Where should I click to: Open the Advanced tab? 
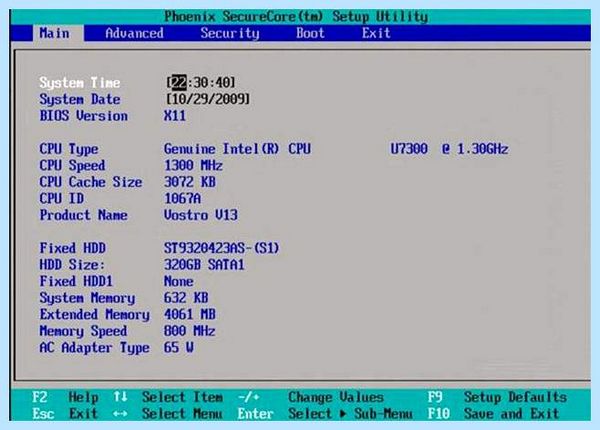[x=134, y=33]
